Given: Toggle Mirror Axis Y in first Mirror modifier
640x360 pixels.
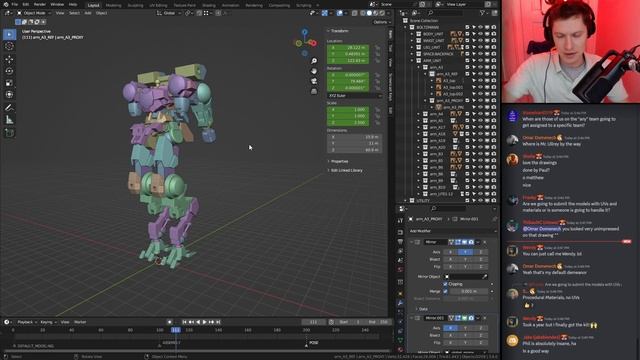Looking at the screenshot, I should (x=465, y=252).
